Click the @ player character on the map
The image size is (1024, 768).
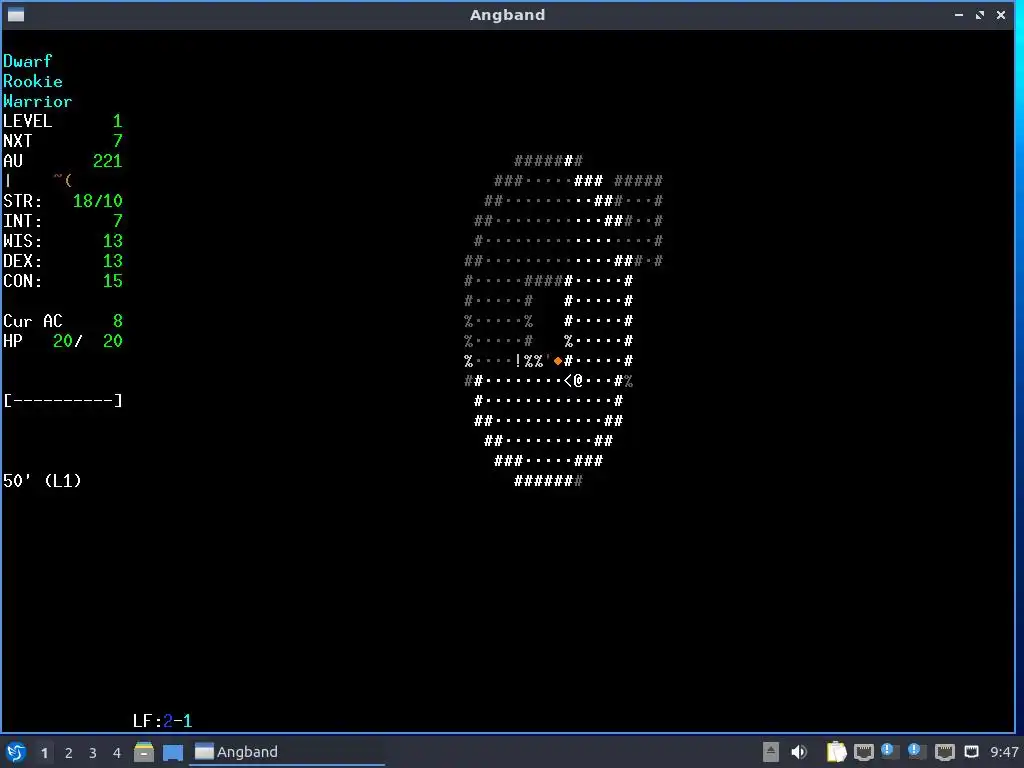[578, 381]
